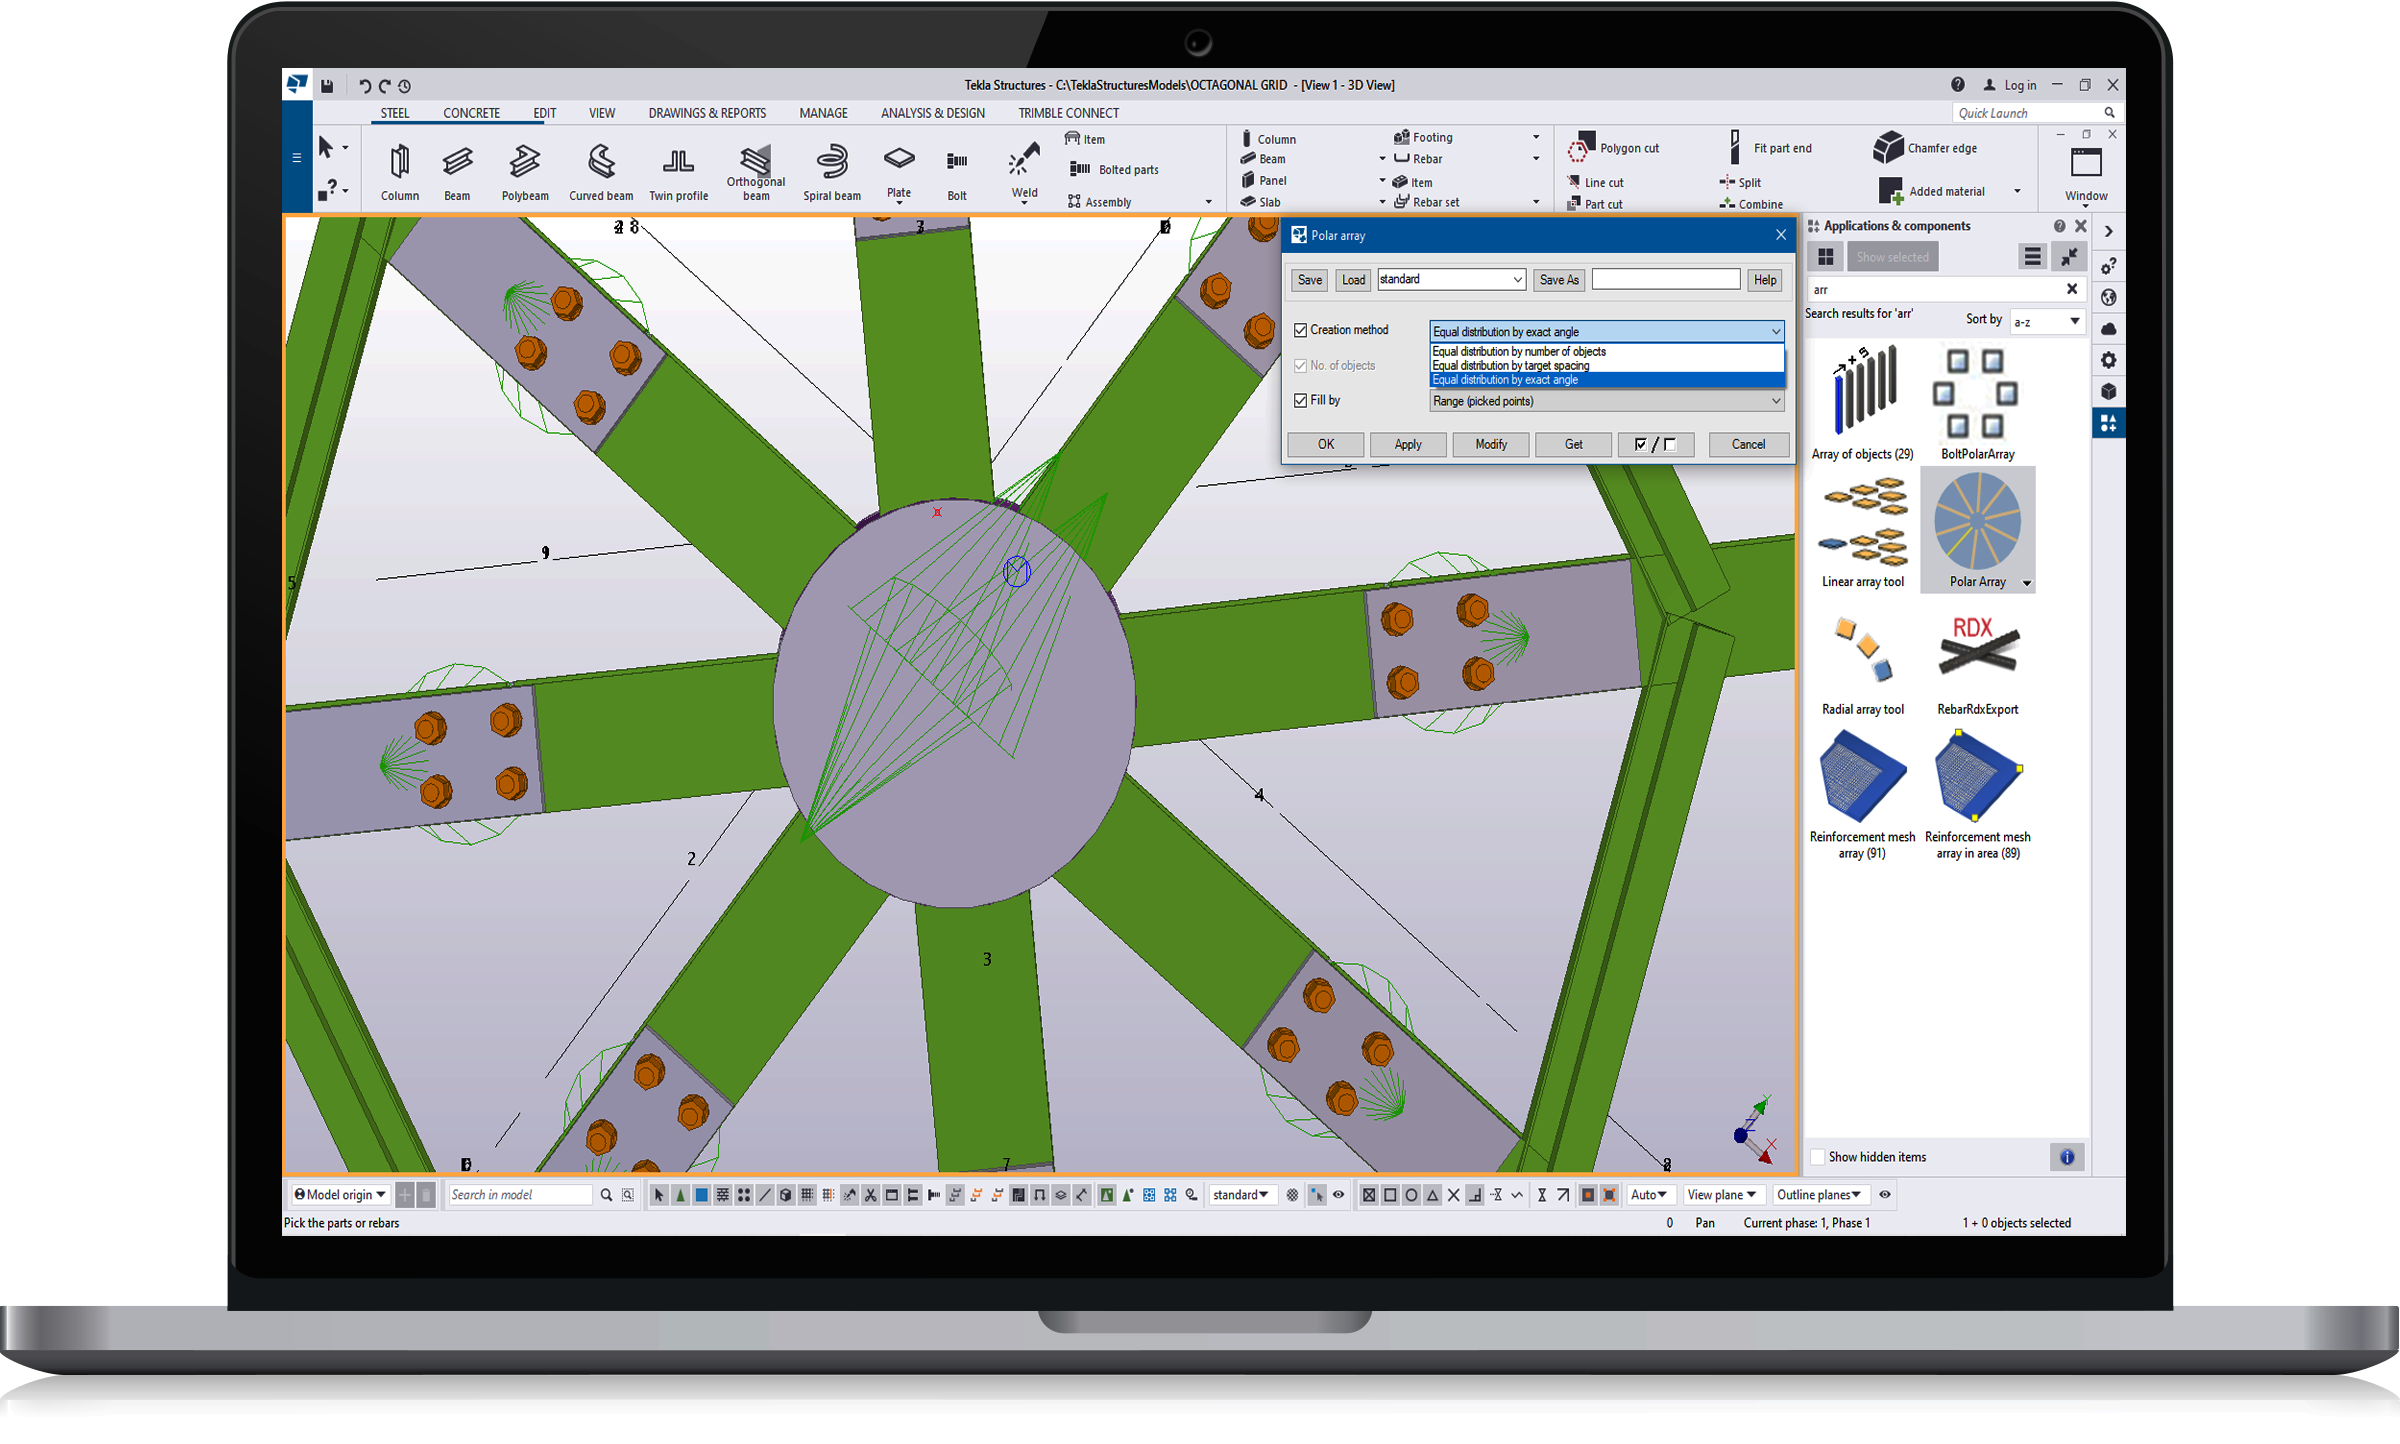
Task: Uncheck the Creation method checkbox
Action: (1300, 330)
